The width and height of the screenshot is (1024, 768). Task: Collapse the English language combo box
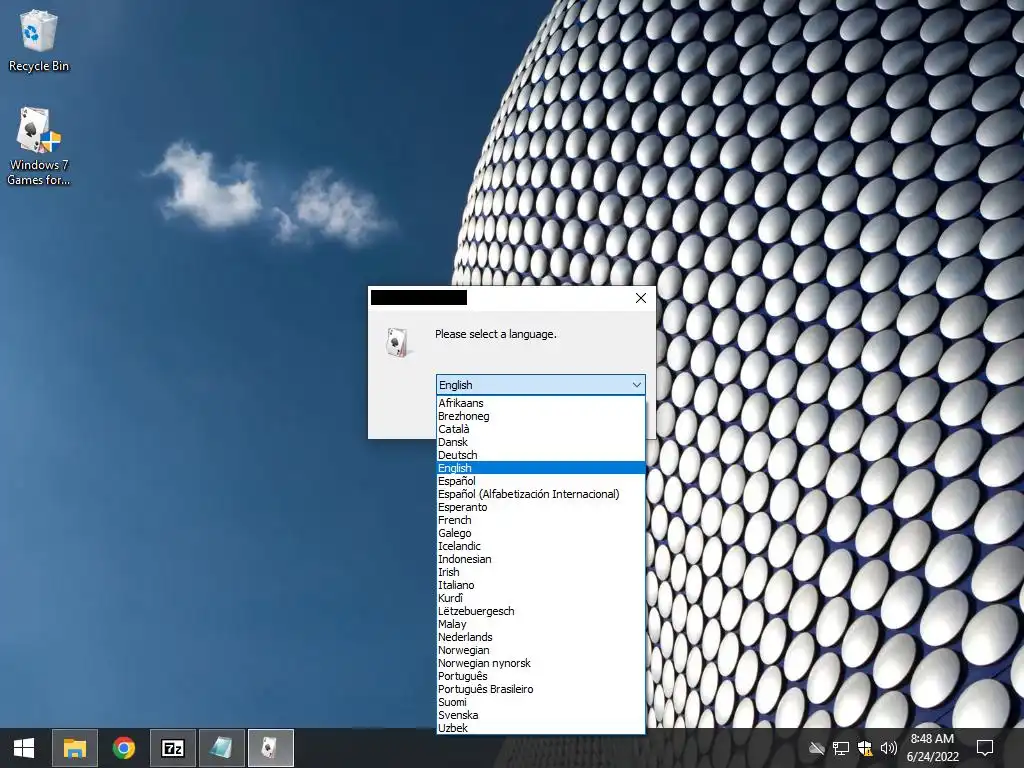[541, 385]
